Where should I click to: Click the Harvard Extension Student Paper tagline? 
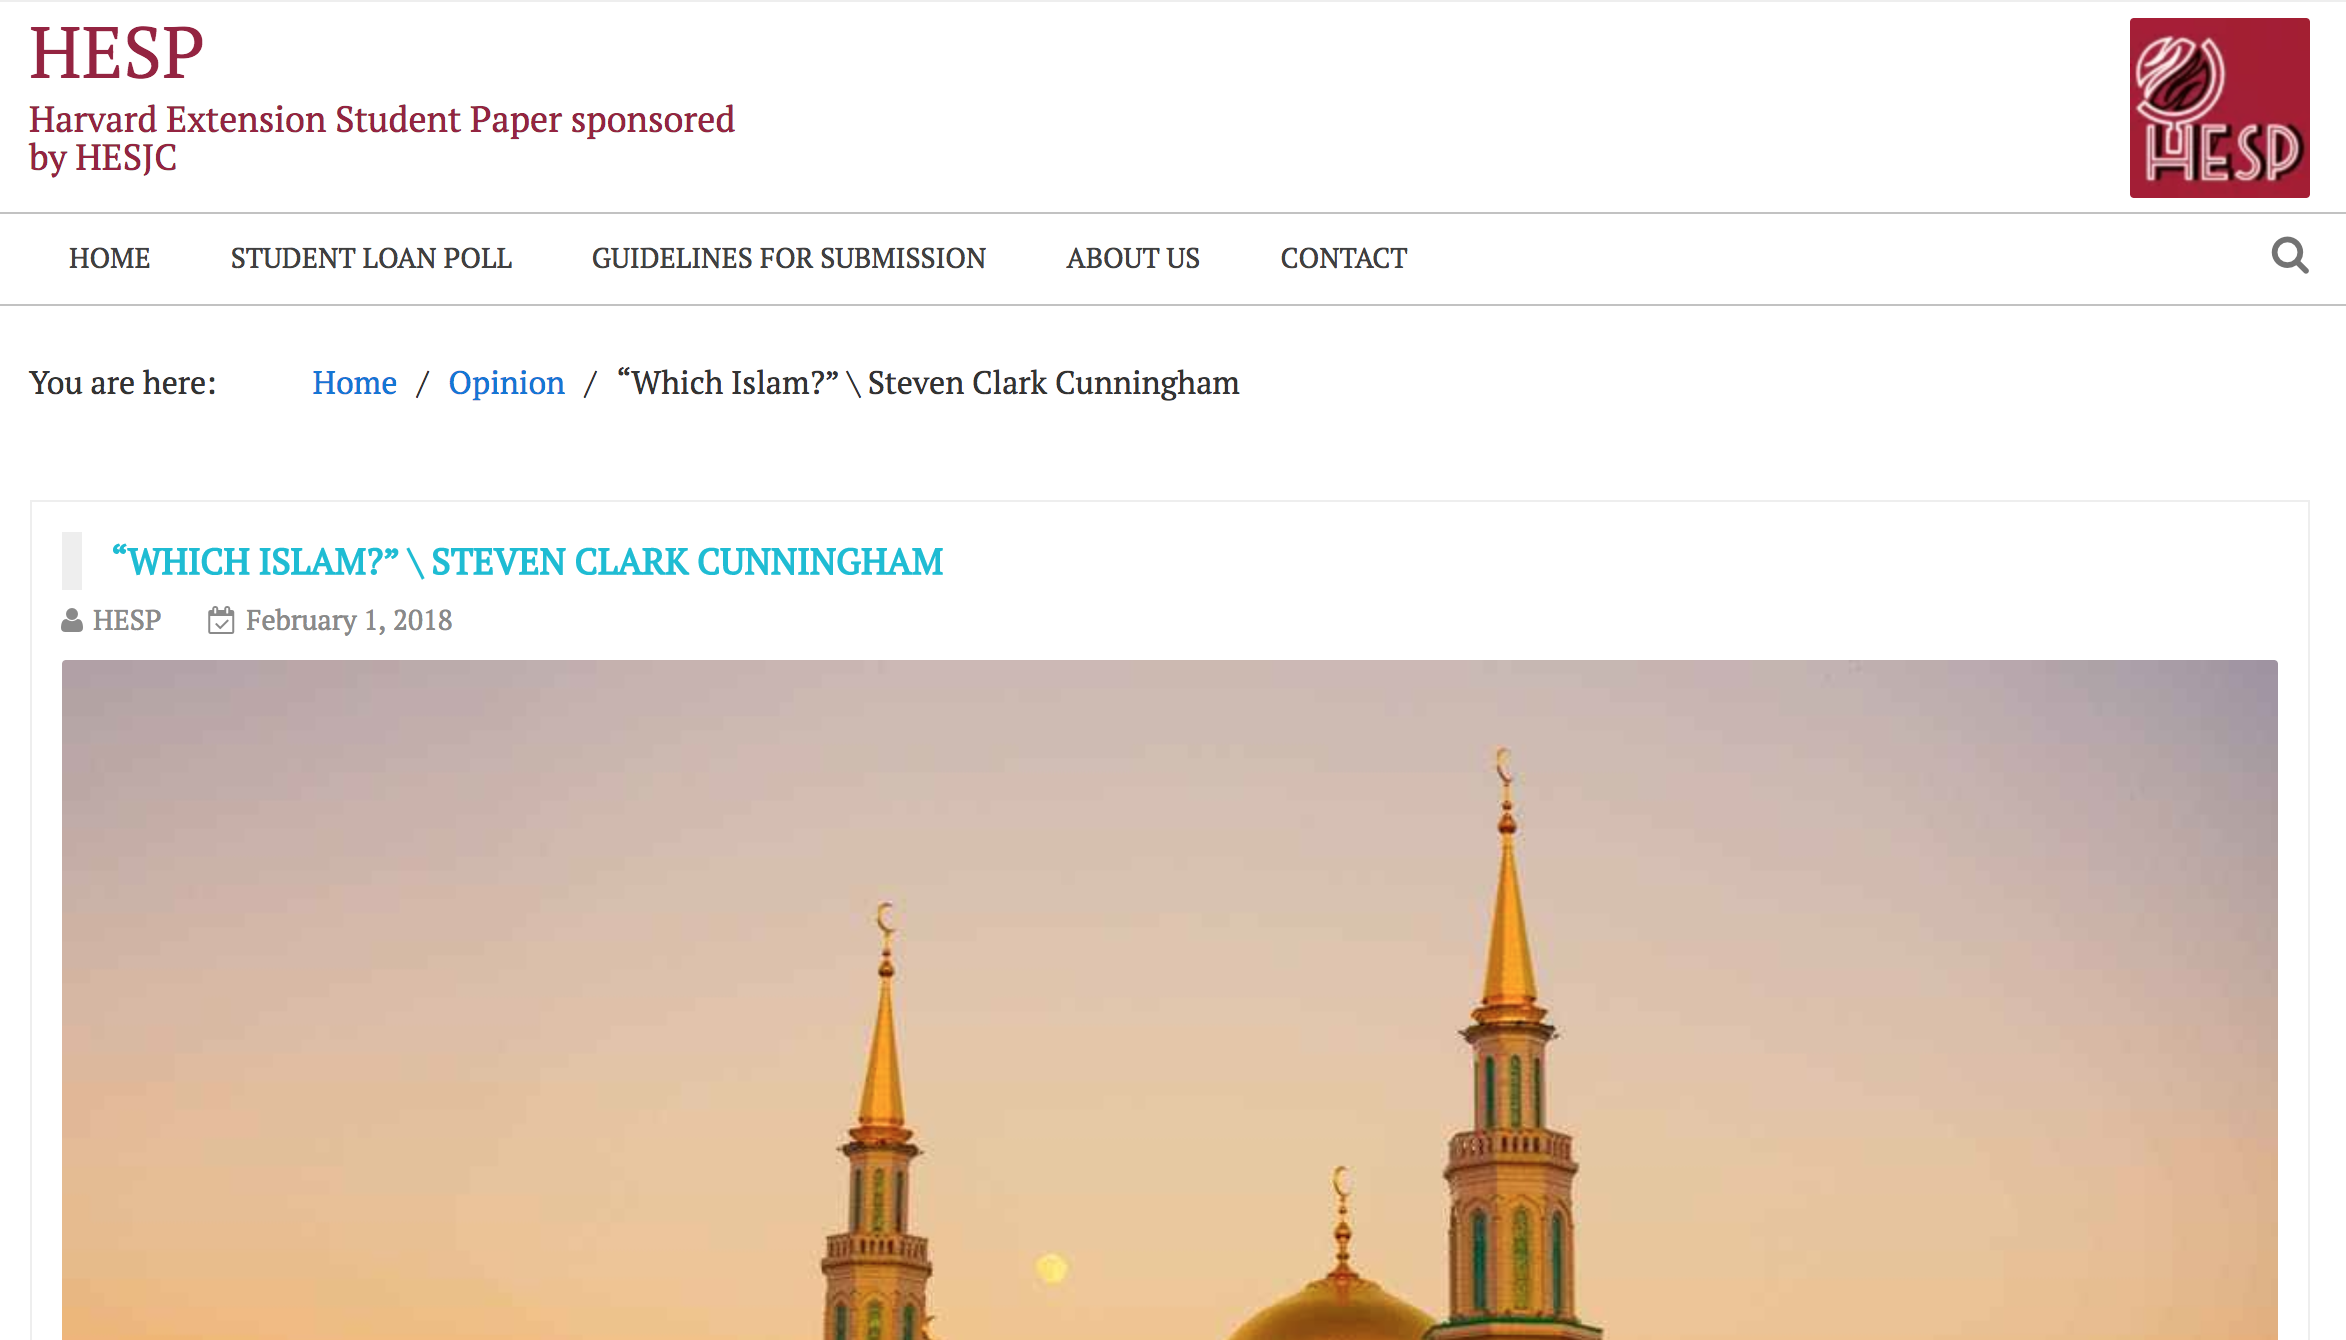(381, 138)
